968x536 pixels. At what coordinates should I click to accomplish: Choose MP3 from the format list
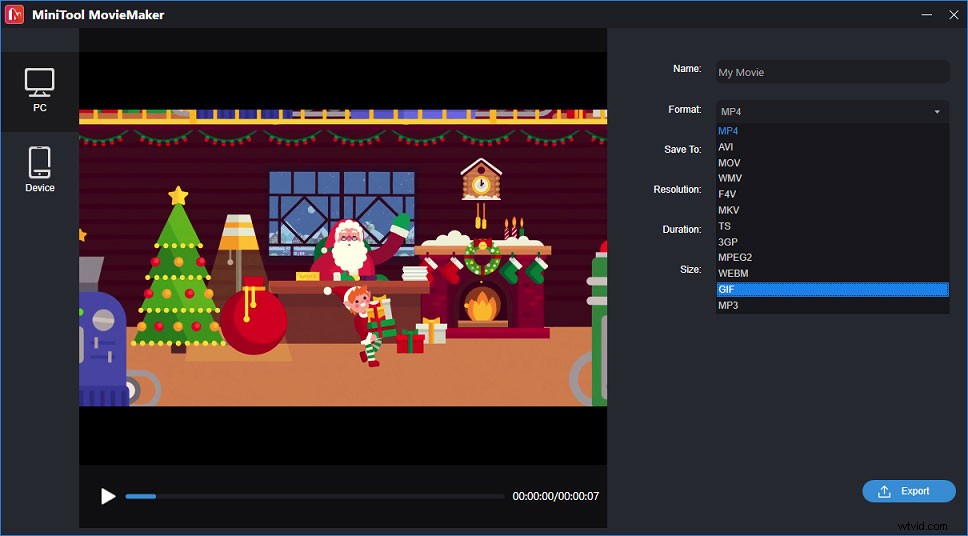[x=832, y=305]
